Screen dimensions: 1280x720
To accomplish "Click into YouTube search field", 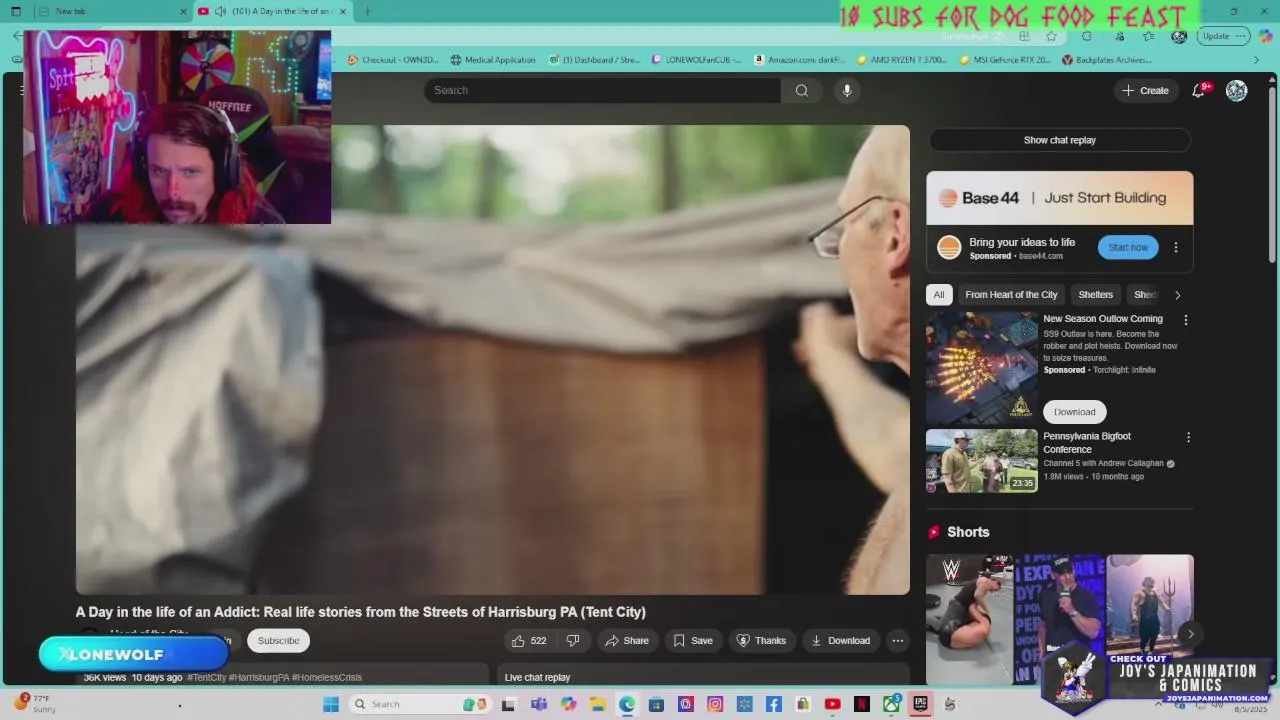I will (x=602, y=90).
